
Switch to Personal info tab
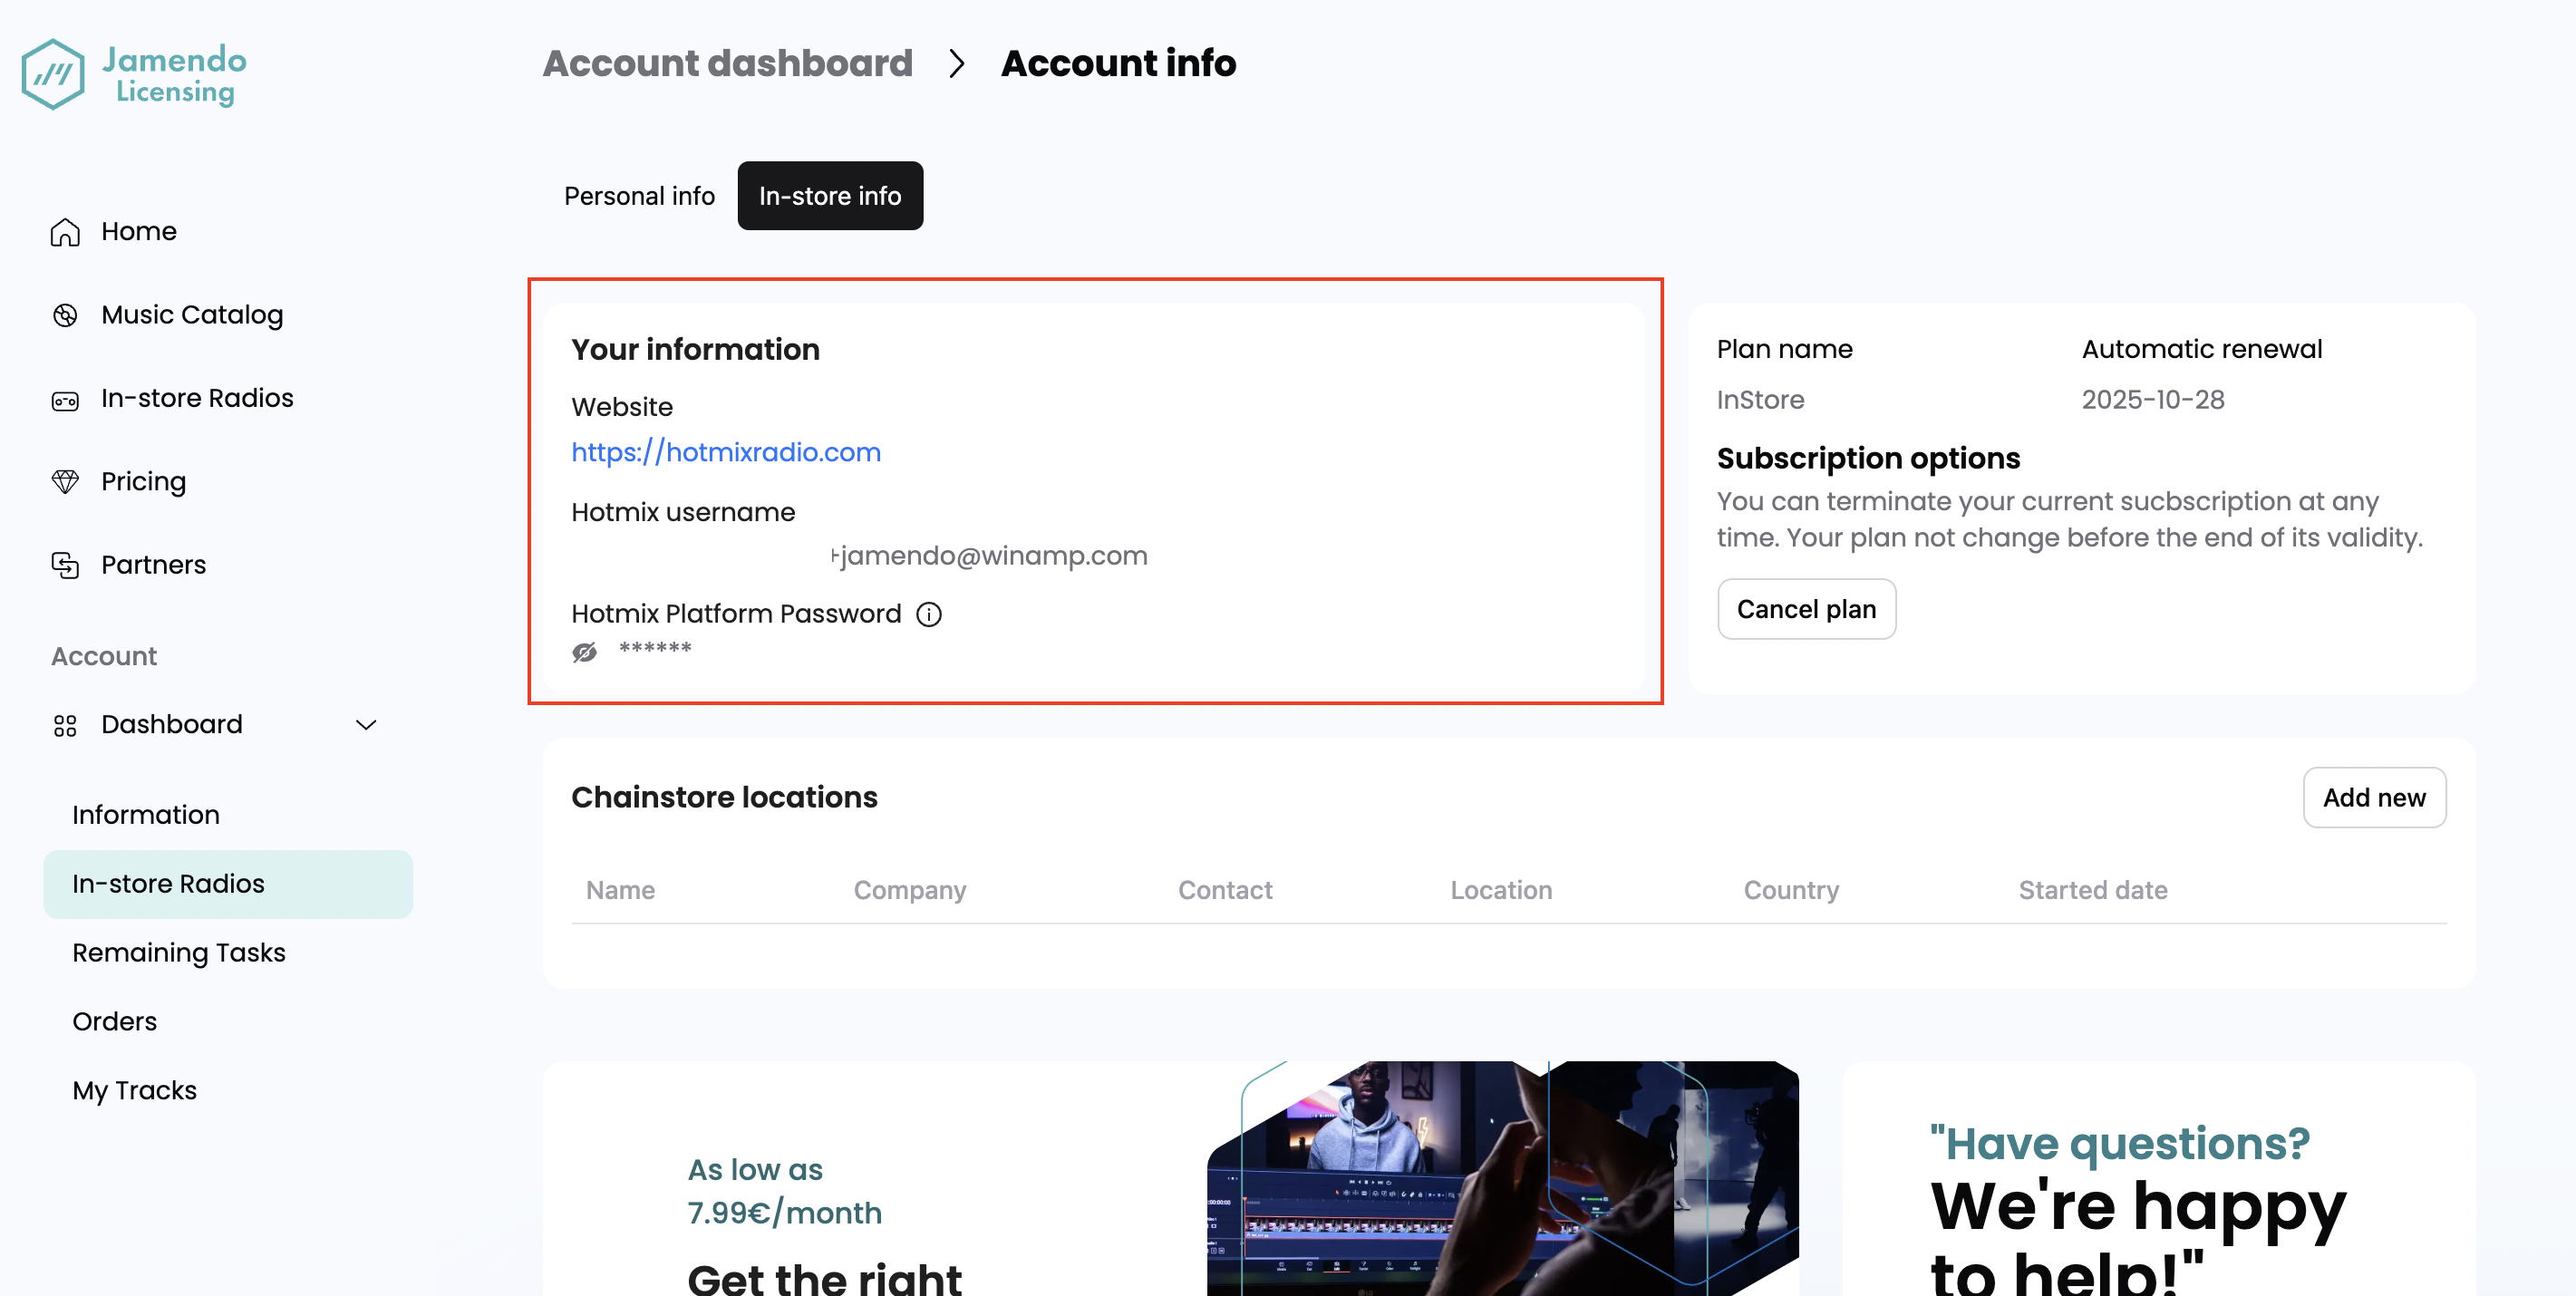click(x=639, y=196)
